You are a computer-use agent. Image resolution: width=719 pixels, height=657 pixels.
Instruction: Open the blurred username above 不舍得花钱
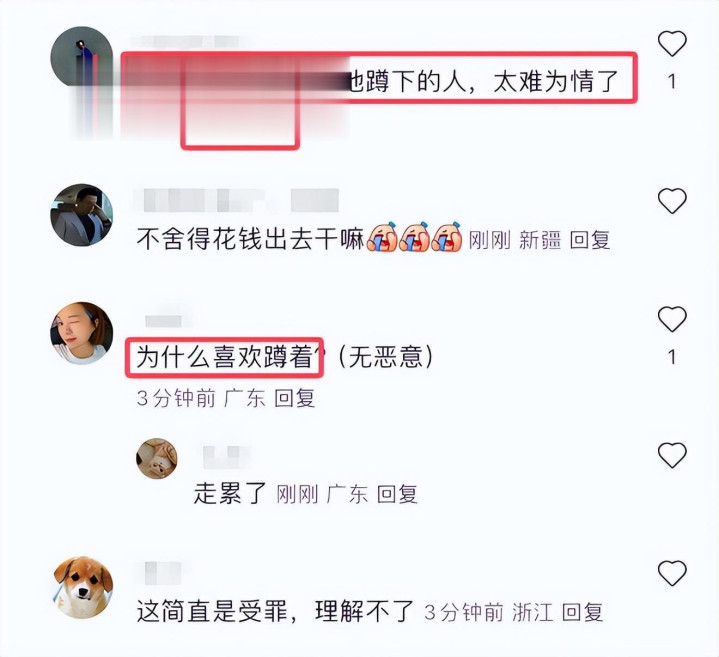pyautogui.click(x=241, y=200)
